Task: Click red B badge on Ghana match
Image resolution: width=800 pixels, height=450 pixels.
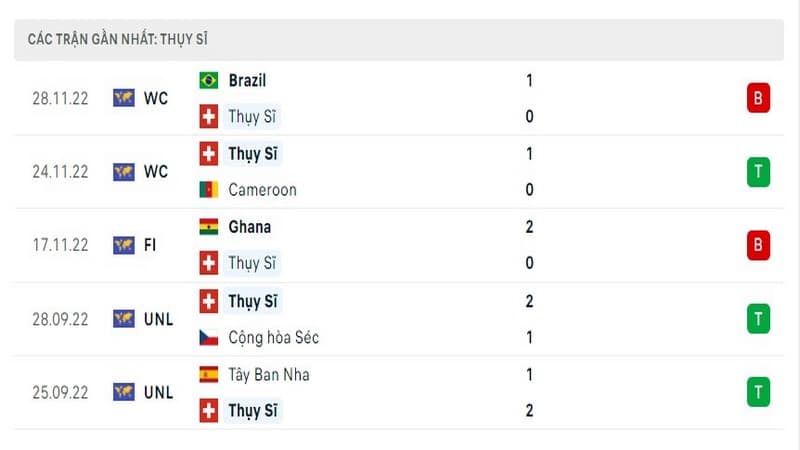Action: [758, 245]
